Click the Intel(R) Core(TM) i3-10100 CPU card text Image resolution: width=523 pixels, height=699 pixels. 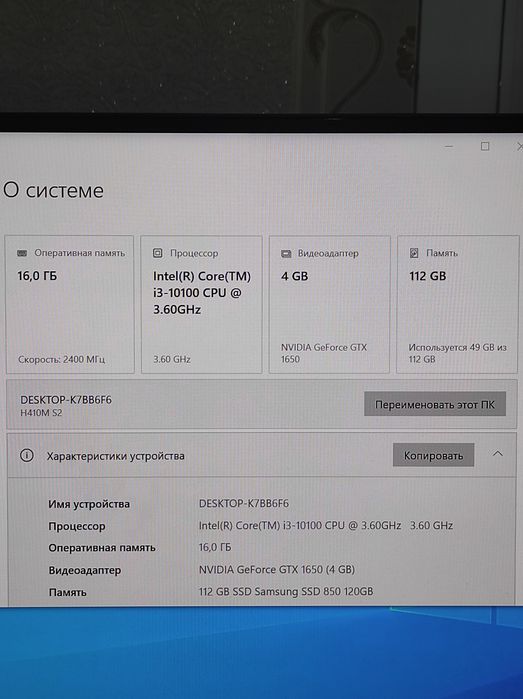coord(202,293)
